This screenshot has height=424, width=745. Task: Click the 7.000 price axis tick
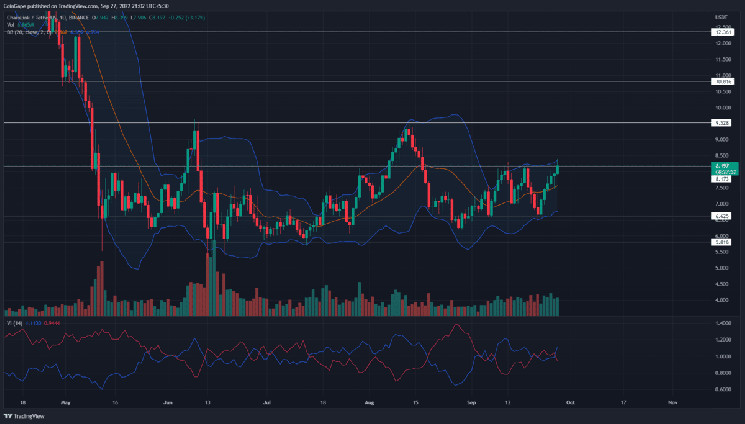(x=723, y=203)
